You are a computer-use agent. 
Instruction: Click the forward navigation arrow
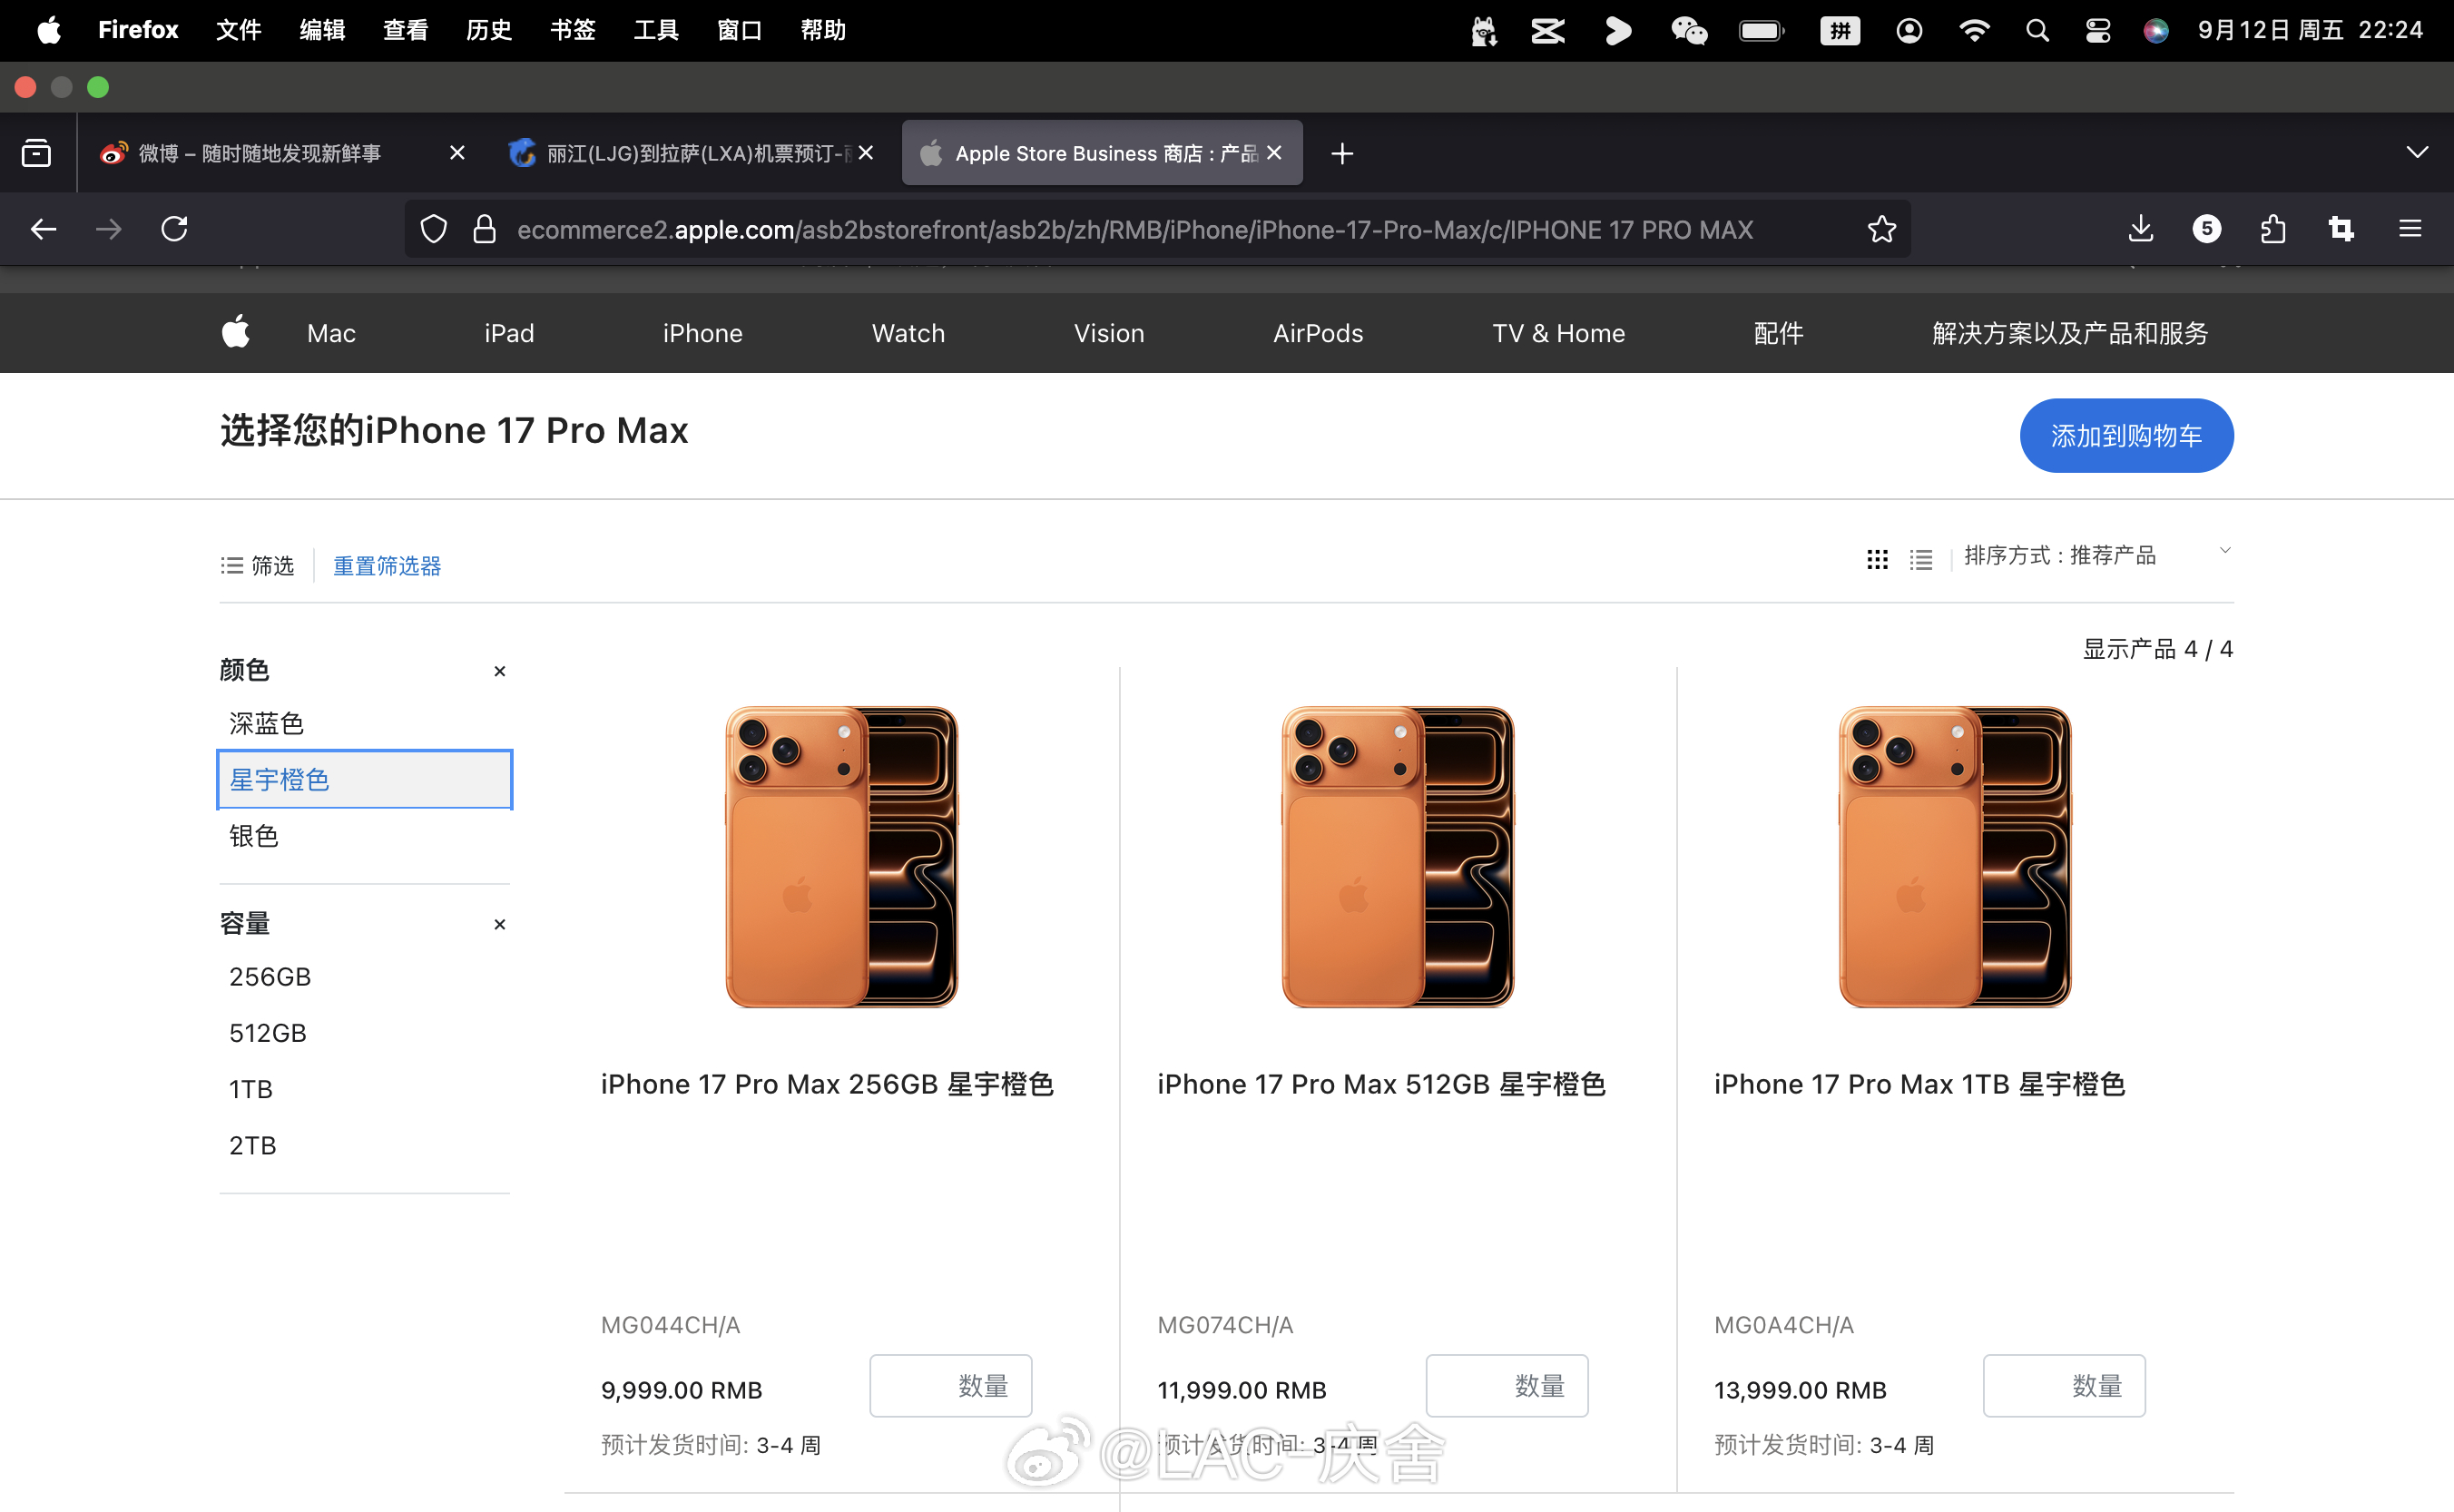tap(109, 229)
